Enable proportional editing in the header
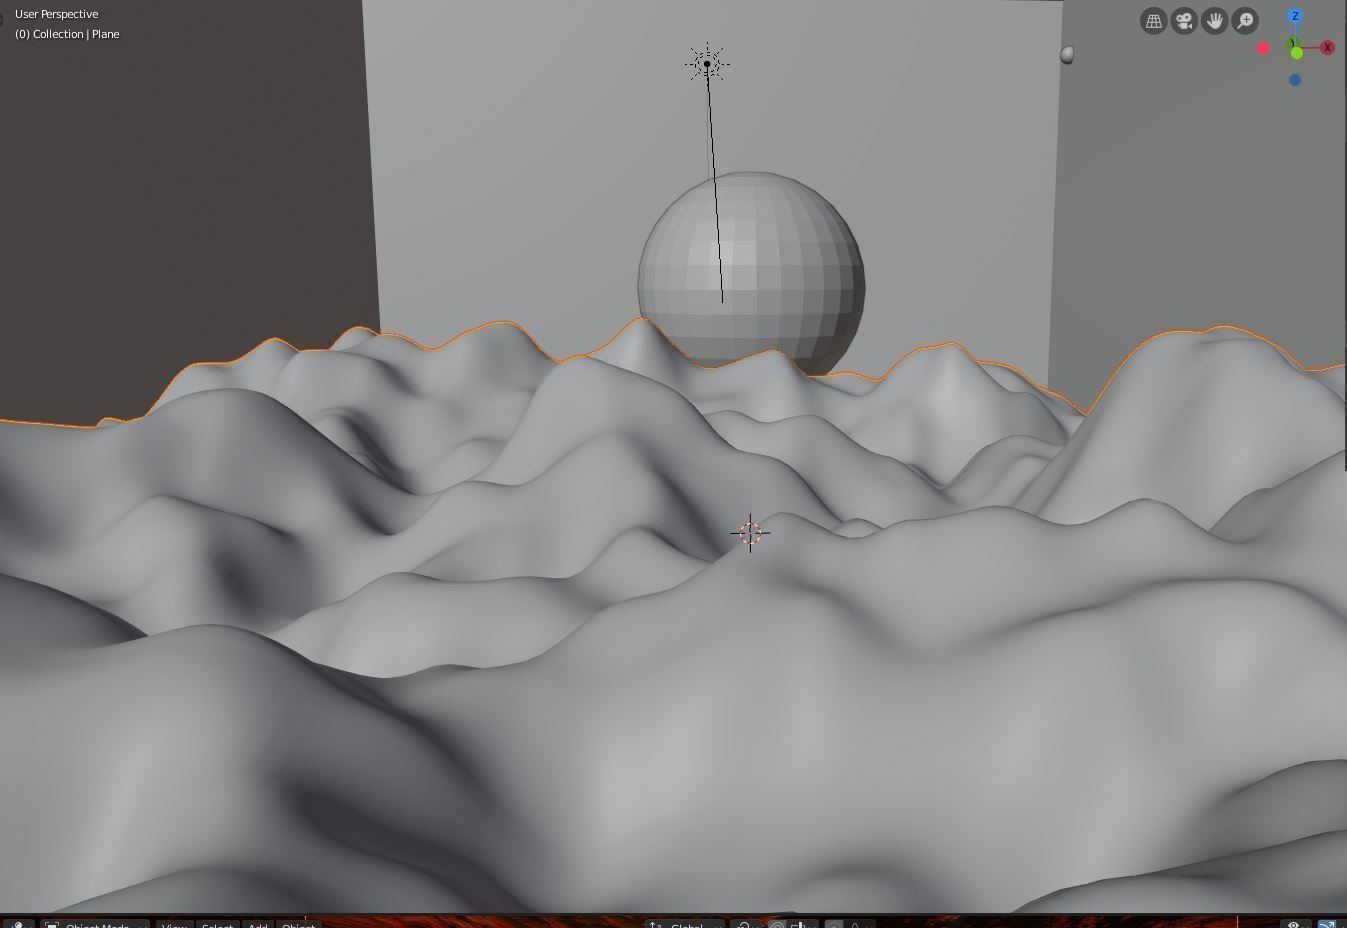Viewport: 1347px width, 928px height. [835, 925]
